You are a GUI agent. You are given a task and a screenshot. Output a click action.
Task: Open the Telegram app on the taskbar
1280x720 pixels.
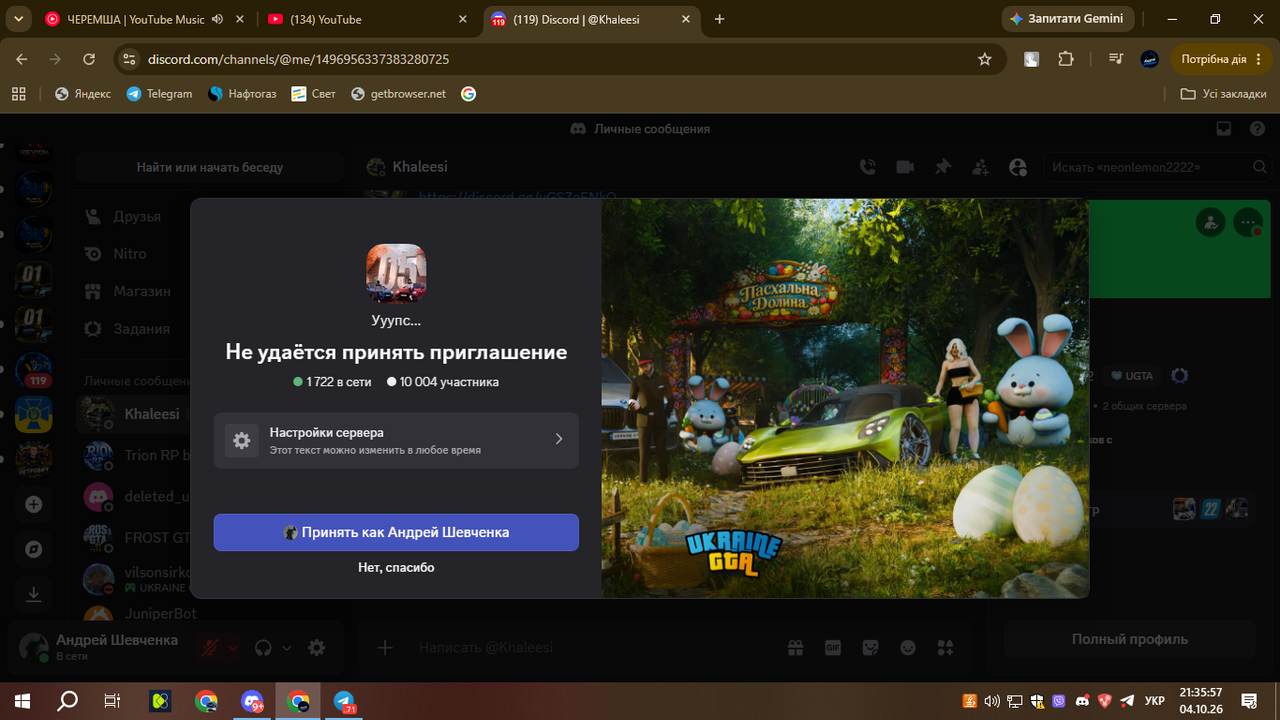[344, 701]
